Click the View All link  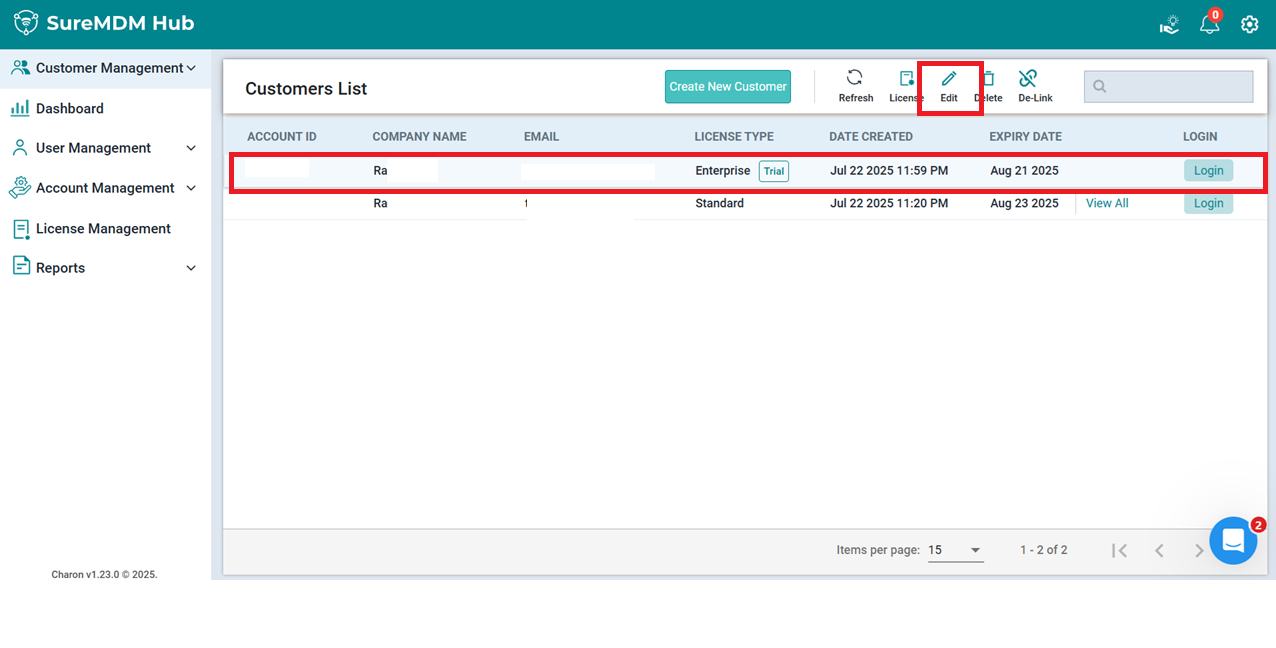[x=1107, y=203]
